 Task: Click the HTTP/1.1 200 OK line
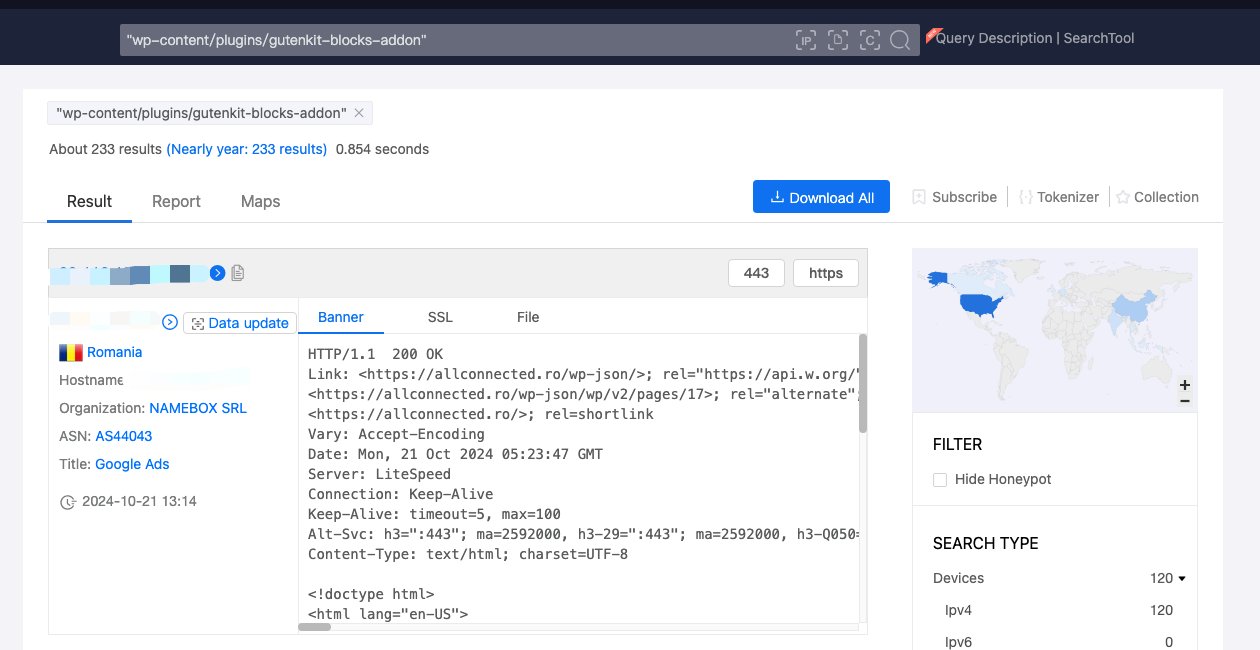click(x=375, y=354)
